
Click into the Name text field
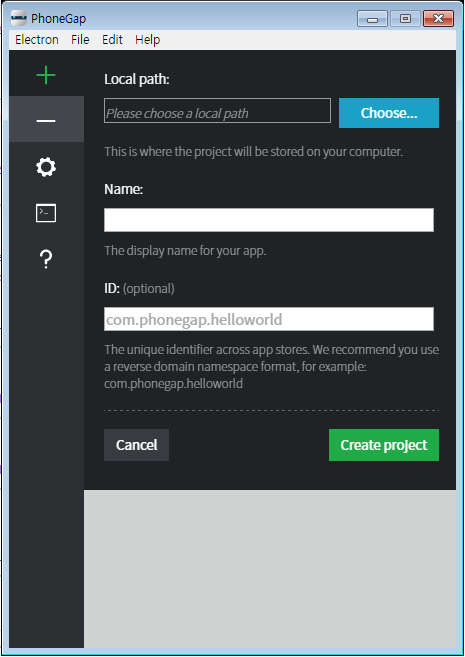point(269,220)
